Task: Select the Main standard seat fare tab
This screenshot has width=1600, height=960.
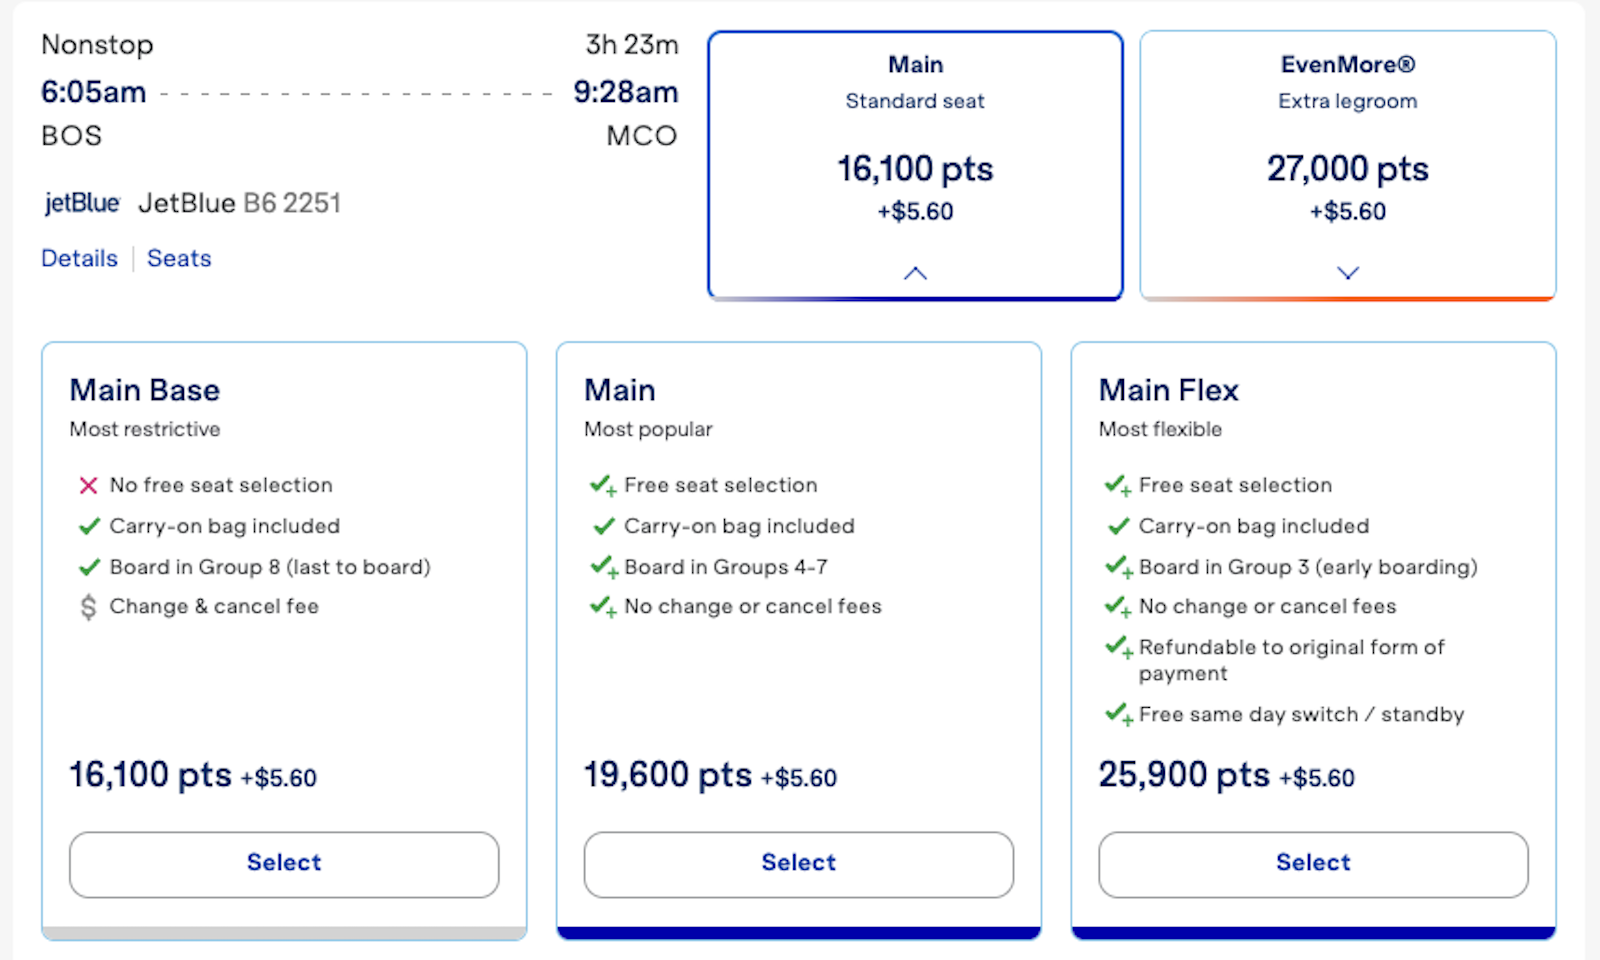Action: coord(915,165)
